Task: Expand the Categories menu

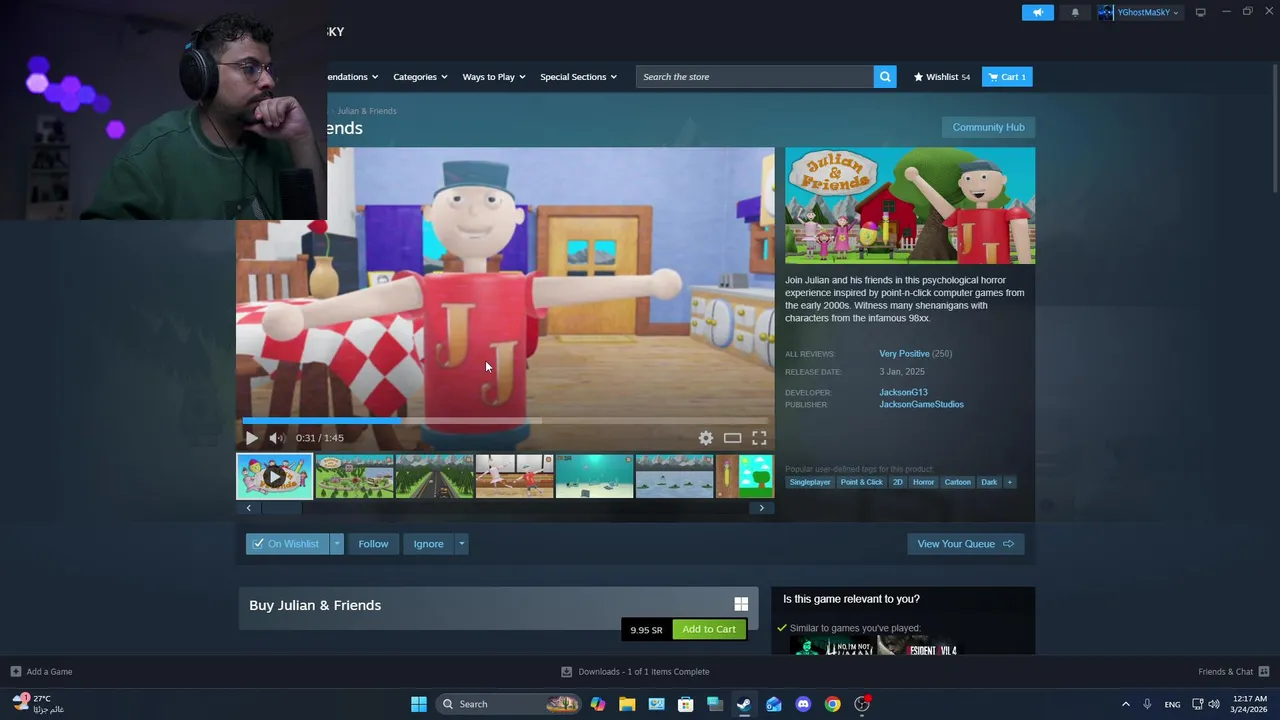Action: 420,77
